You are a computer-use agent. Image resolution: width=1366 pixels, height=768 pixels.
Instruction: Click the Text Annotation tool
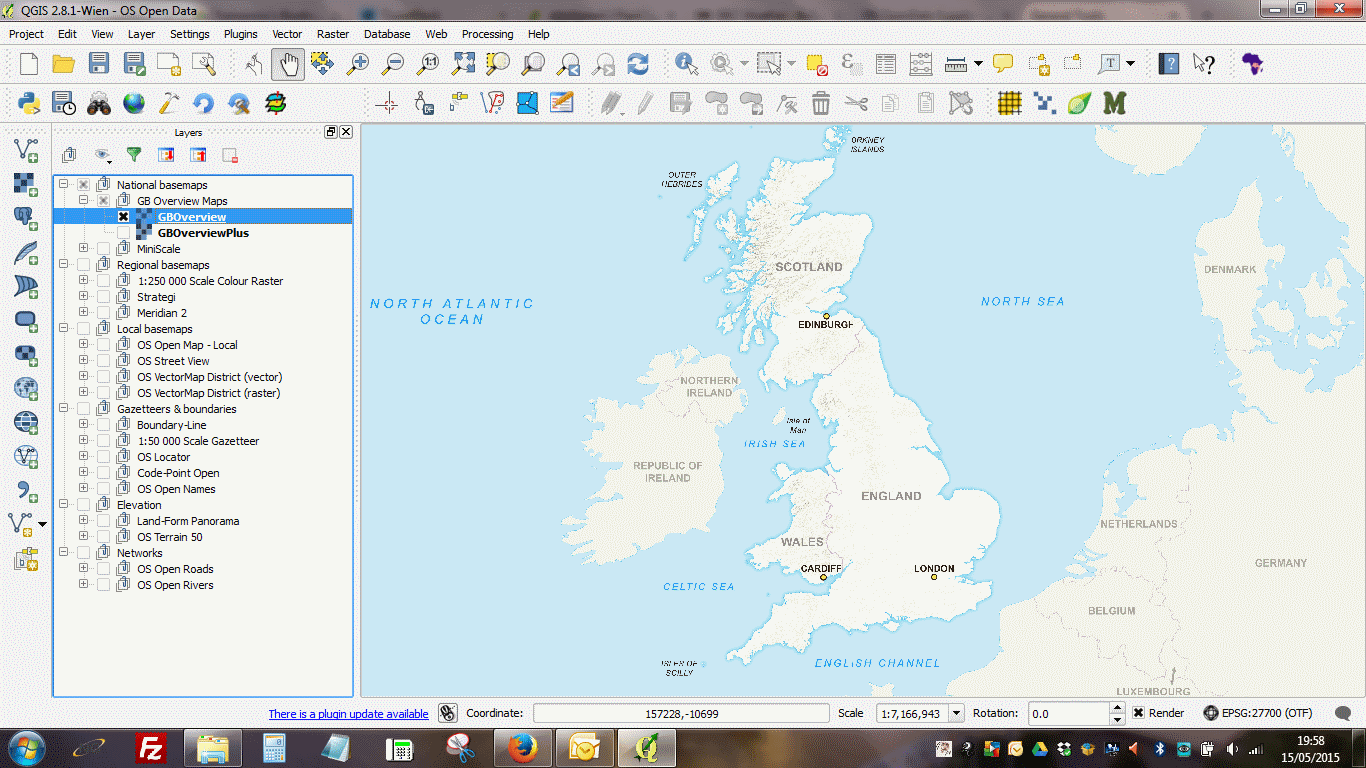point(1109,64)
